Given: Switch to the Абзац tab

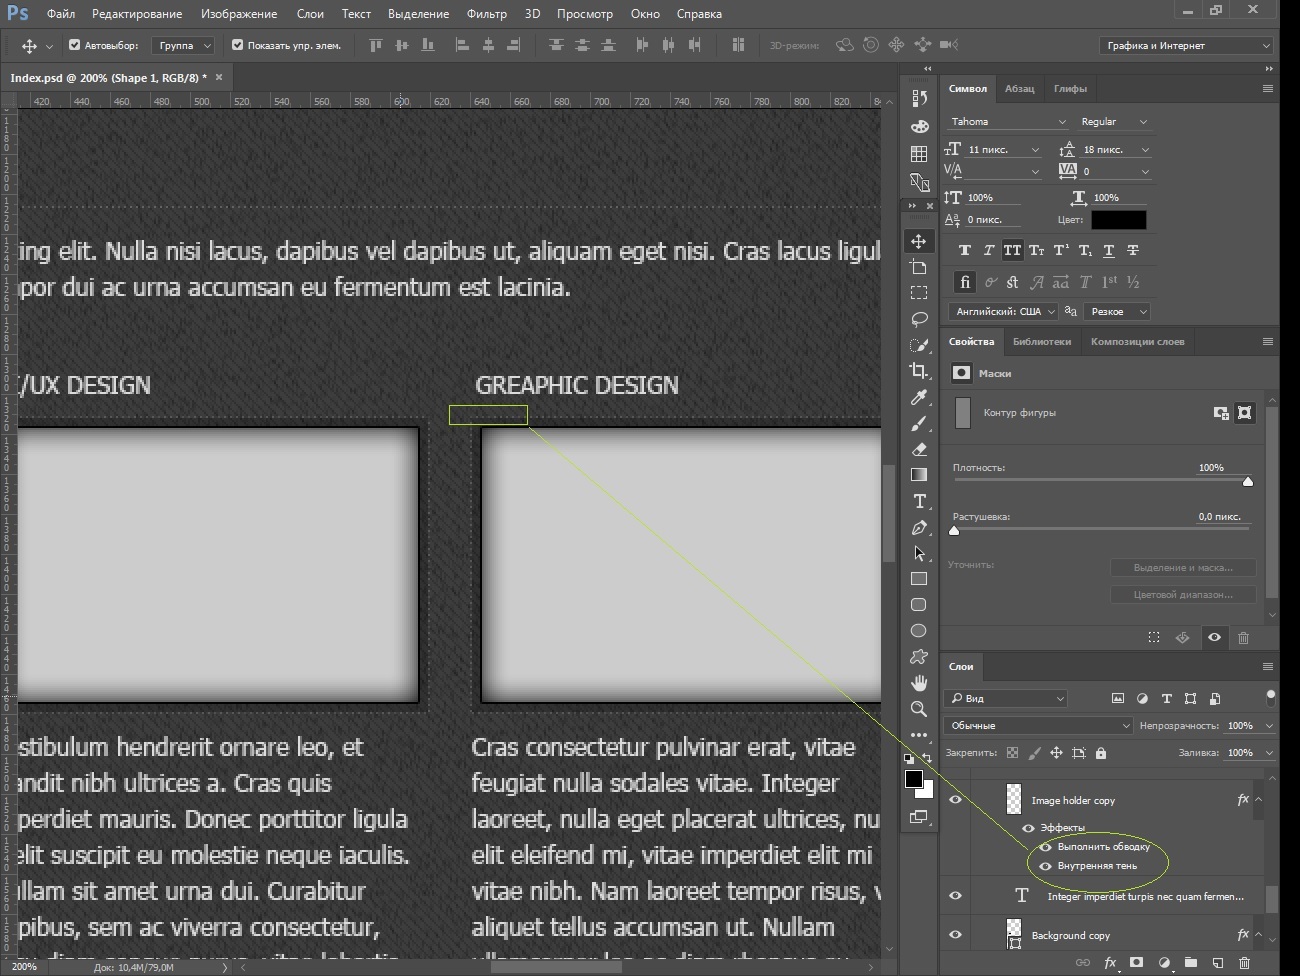Looking at the screenshot, I should tap(1020, 89).
